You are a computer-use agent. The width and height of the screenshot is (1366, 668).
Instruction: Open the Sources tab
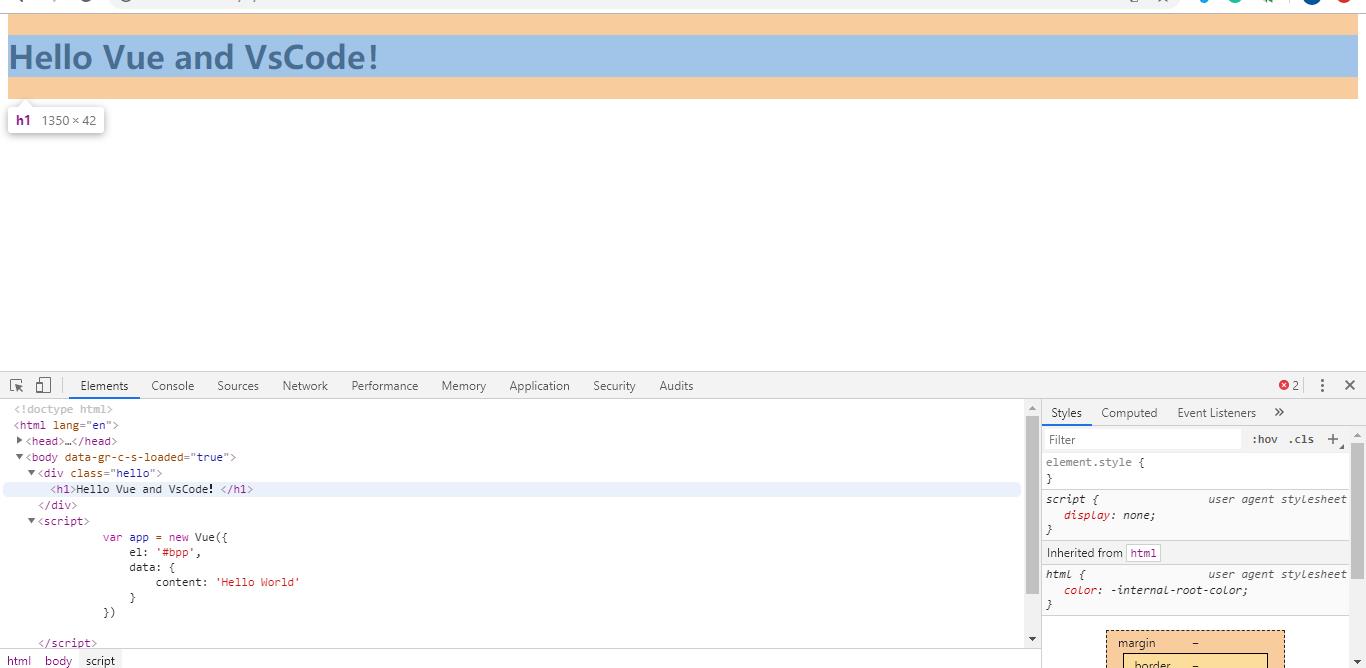coord(238,386)
